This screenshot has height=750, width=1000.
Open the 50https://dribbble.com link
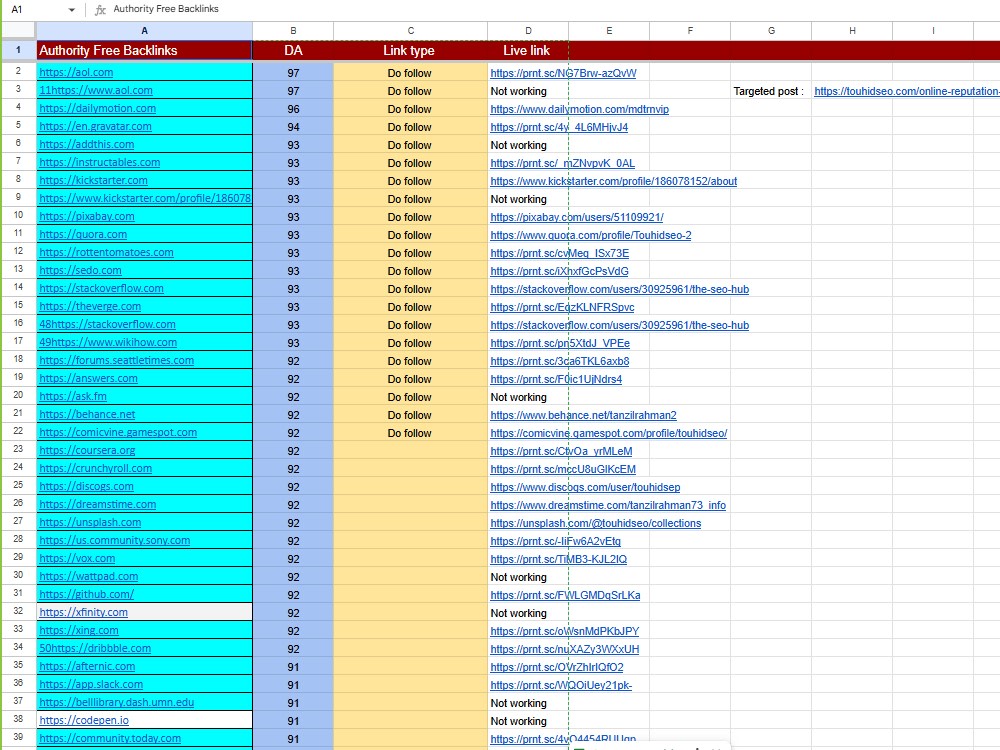(x=95, y=648)
